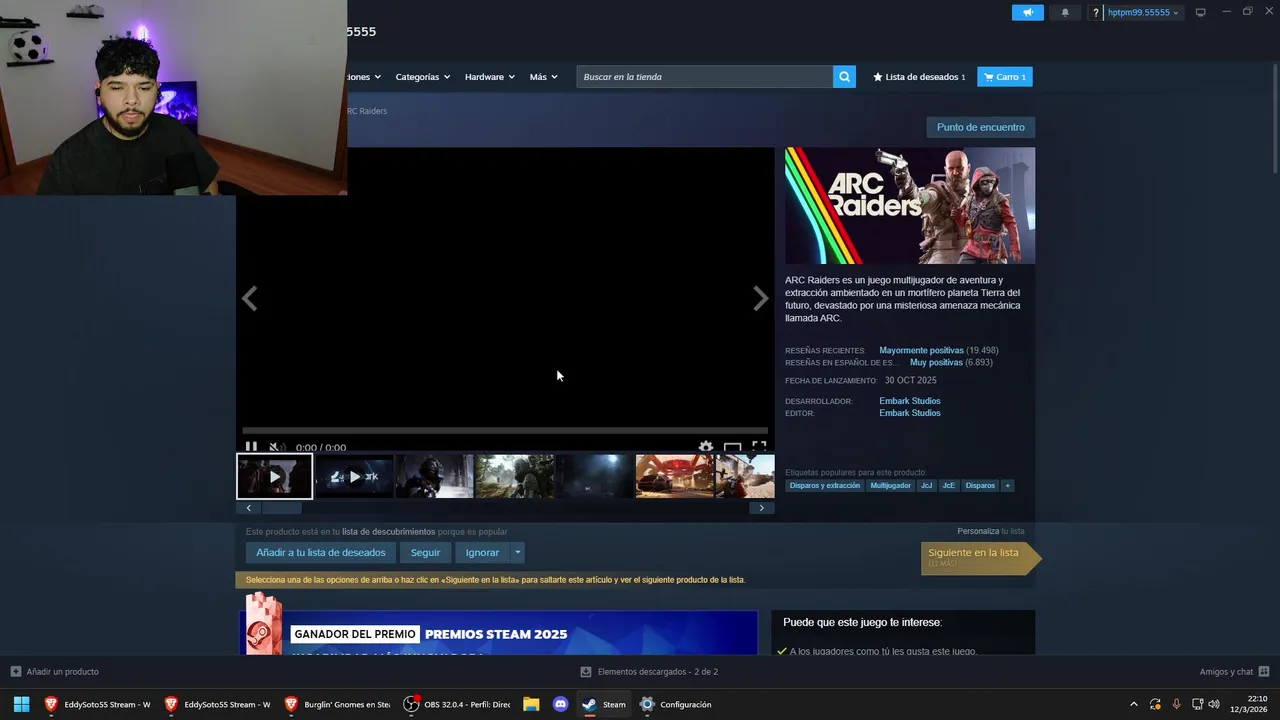This screenshot has width=1280, height=720.
Task: Seek on the video progress bar
Action: pos(505,431)
